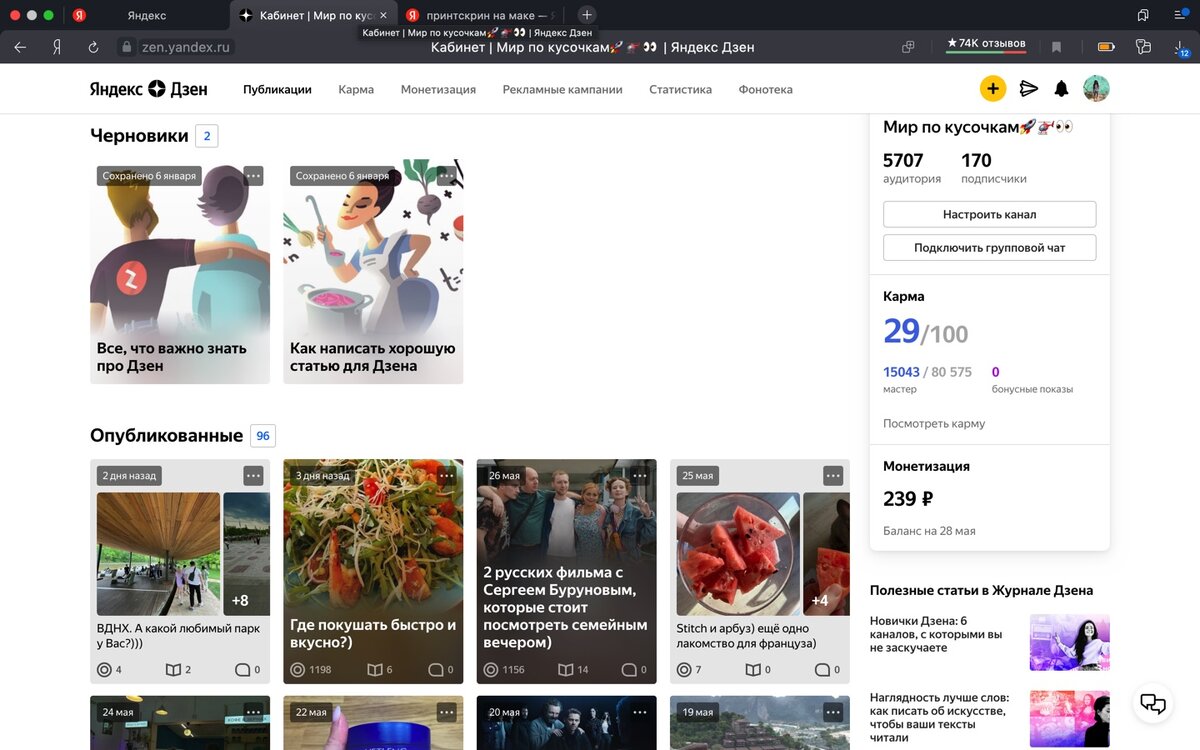The image size is (1200, 750).
Task: Open the chat support bubble icon
Action: (1153, 703)
